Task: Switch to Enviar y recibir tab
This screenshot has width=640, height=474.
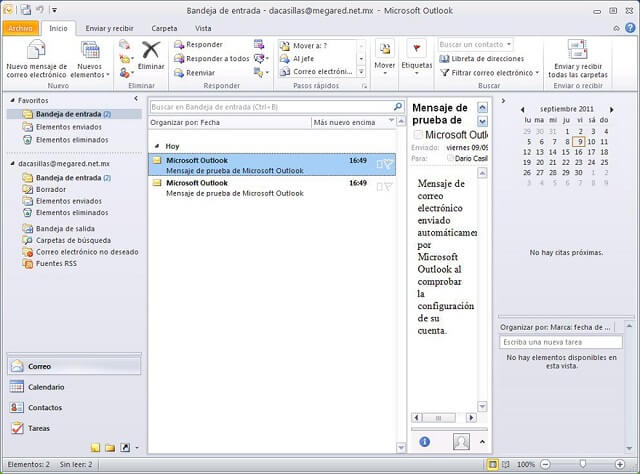Action: coord(109,28)
